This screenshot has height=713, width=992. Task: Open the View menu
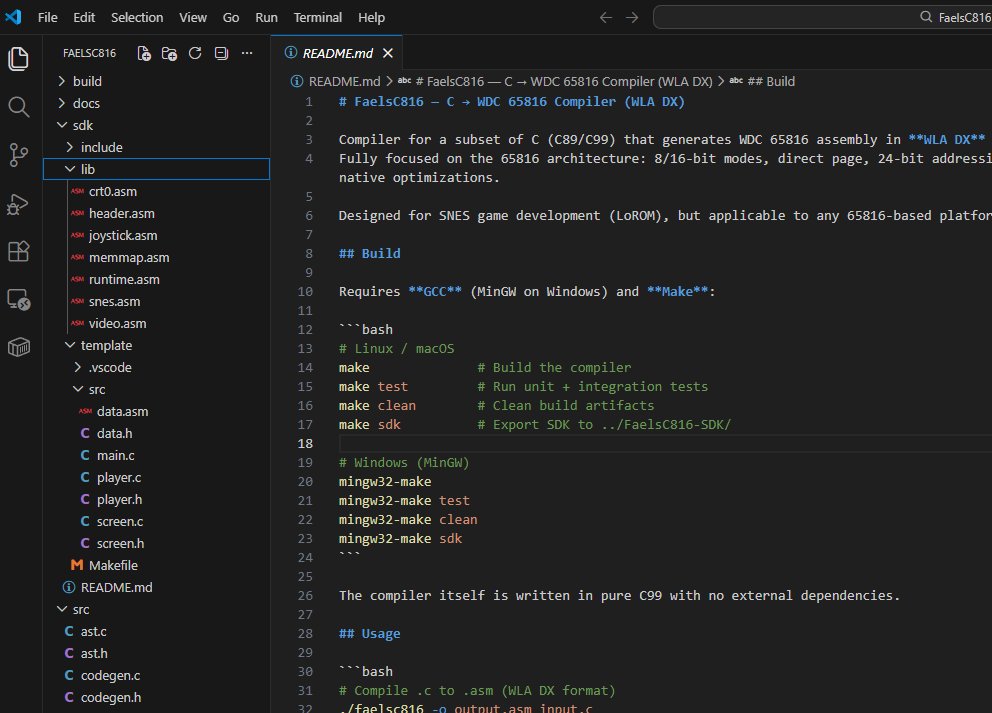(193, 18)
